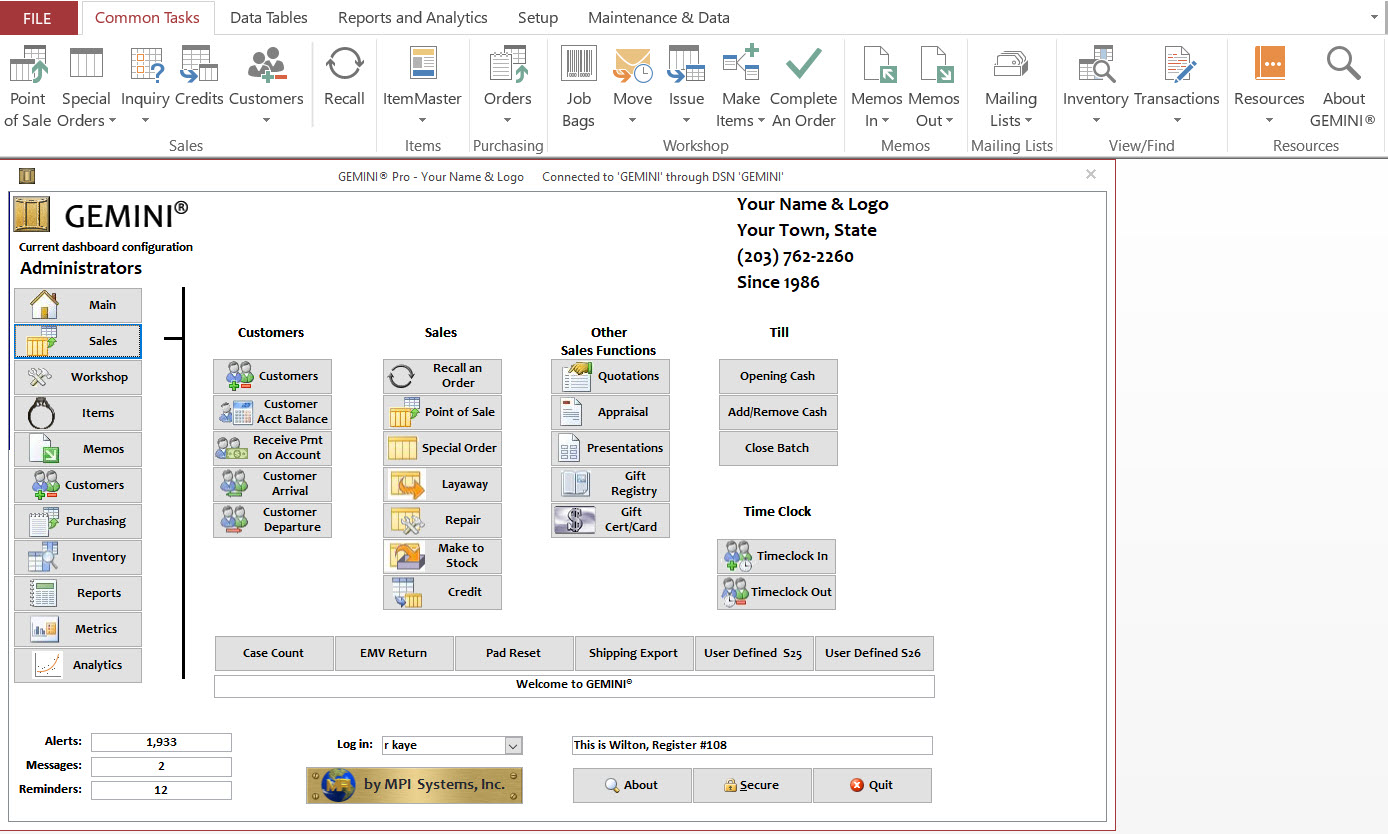Viewport: 1388px width, 834px height.
Task: Click the Alerts count field
Action: click(161, 742)
